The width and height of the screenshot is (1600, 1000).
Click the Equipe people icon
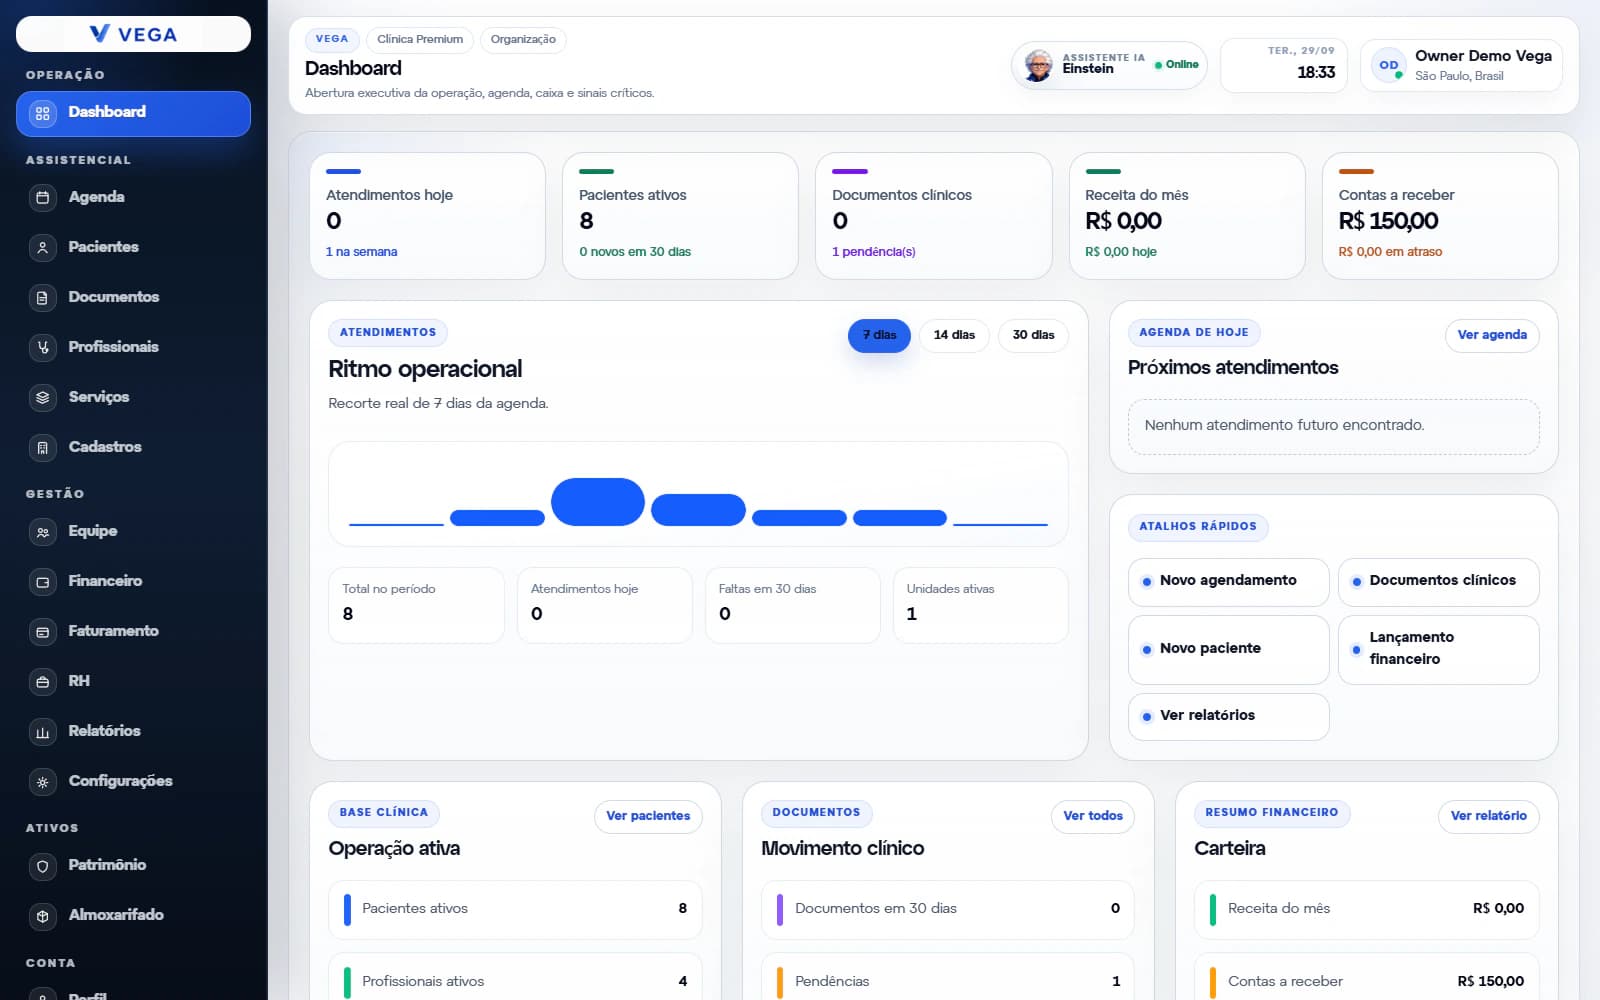[42, 532]
